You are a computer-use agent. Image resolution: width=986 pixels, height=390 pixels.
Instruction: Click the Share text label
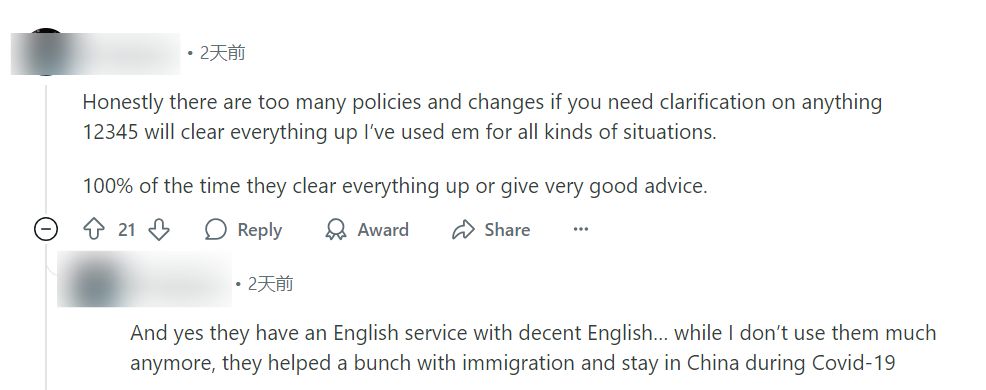[x=507, y=230]
